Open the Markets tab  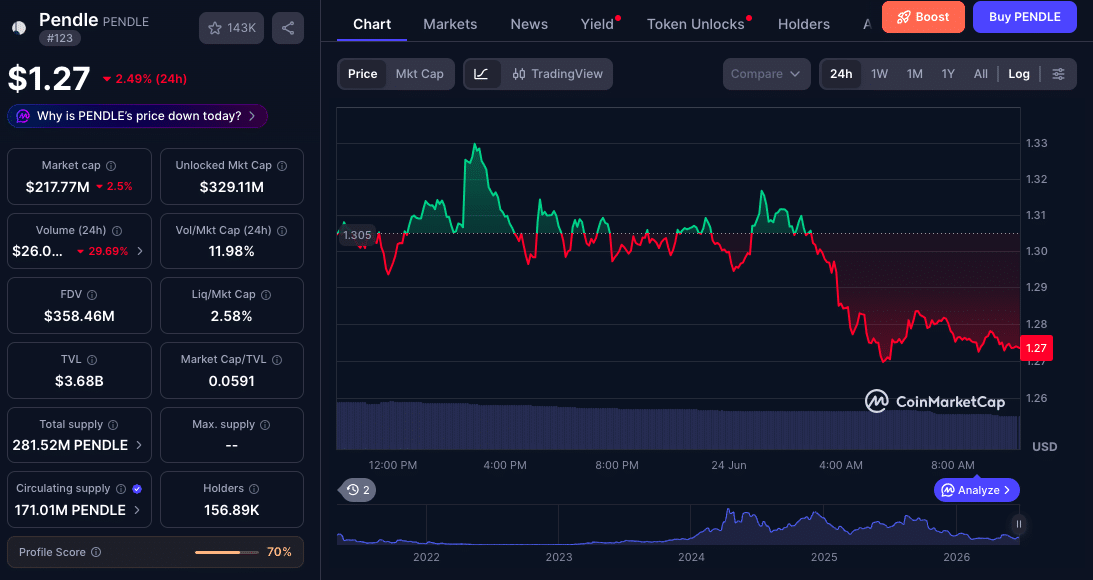pyautogui.click(x=450, y=24)
